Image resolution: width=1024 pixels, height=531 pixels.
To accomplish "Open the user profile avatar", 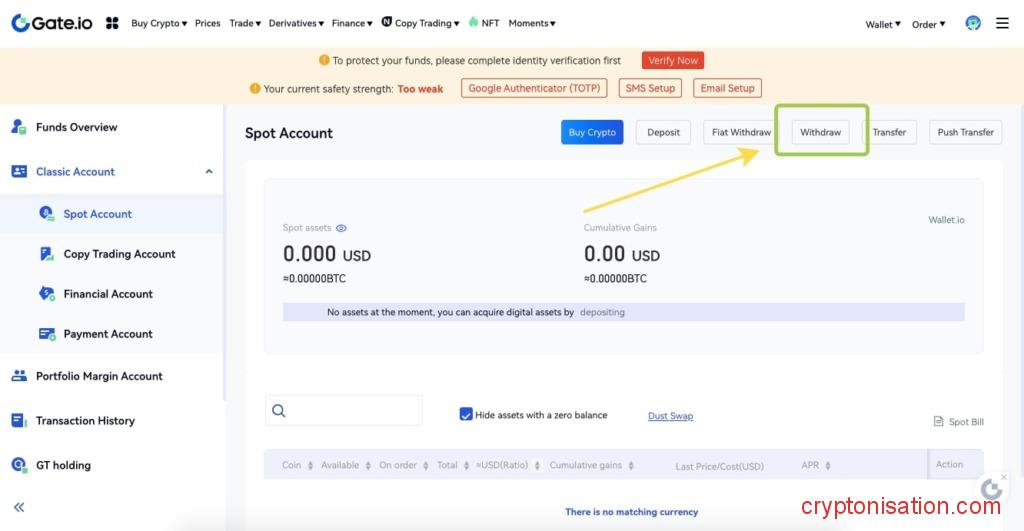I will point(973,23).
